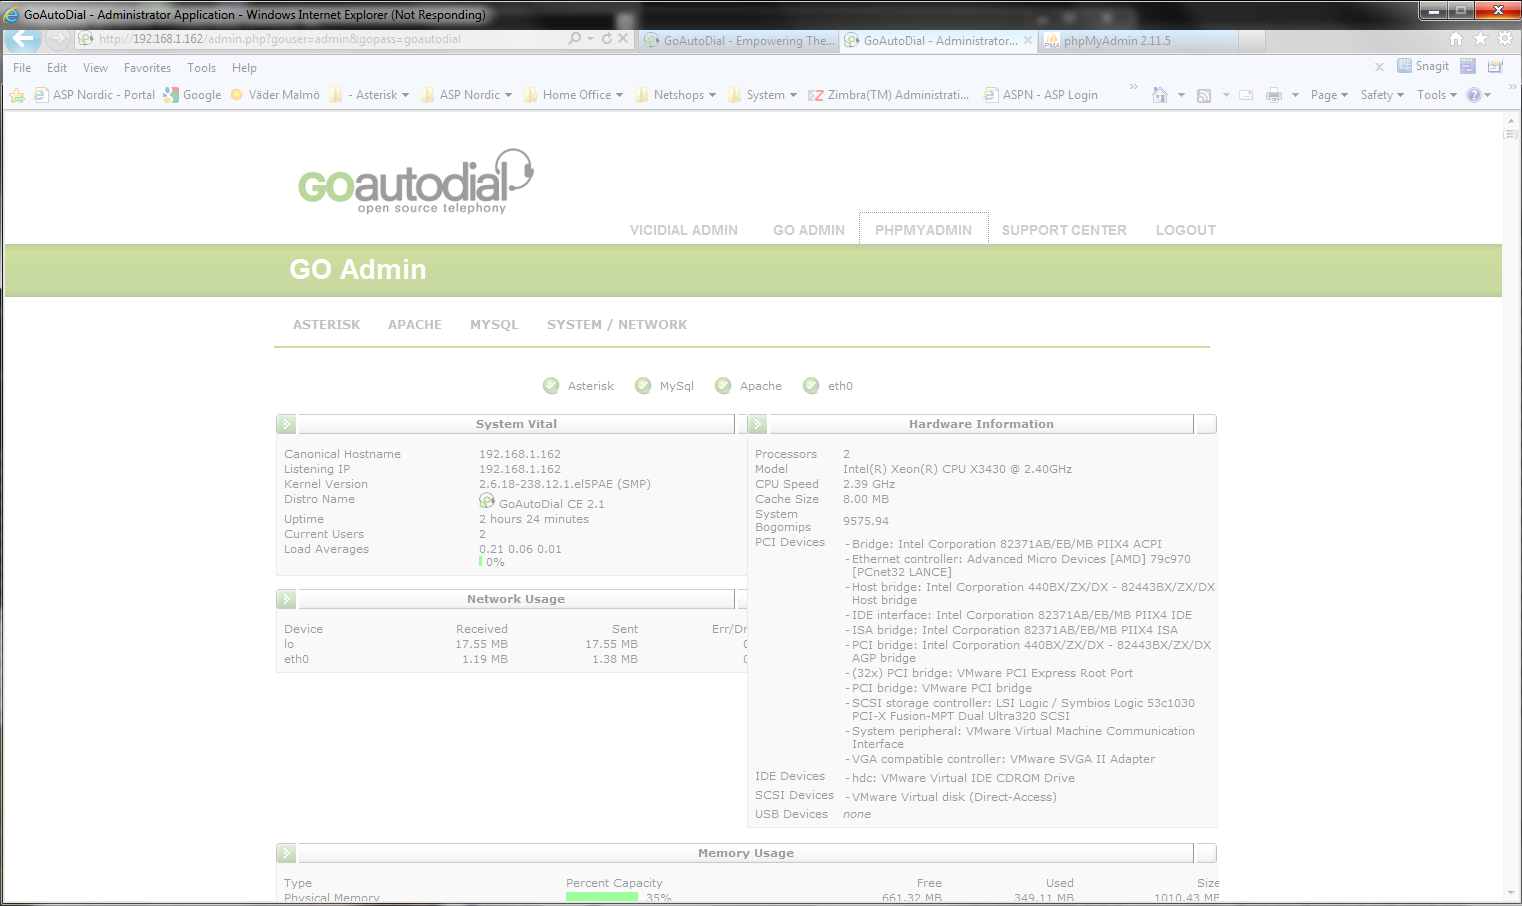
Task: Click the GoAutoDial logo
Action: (x=416, y=181)
